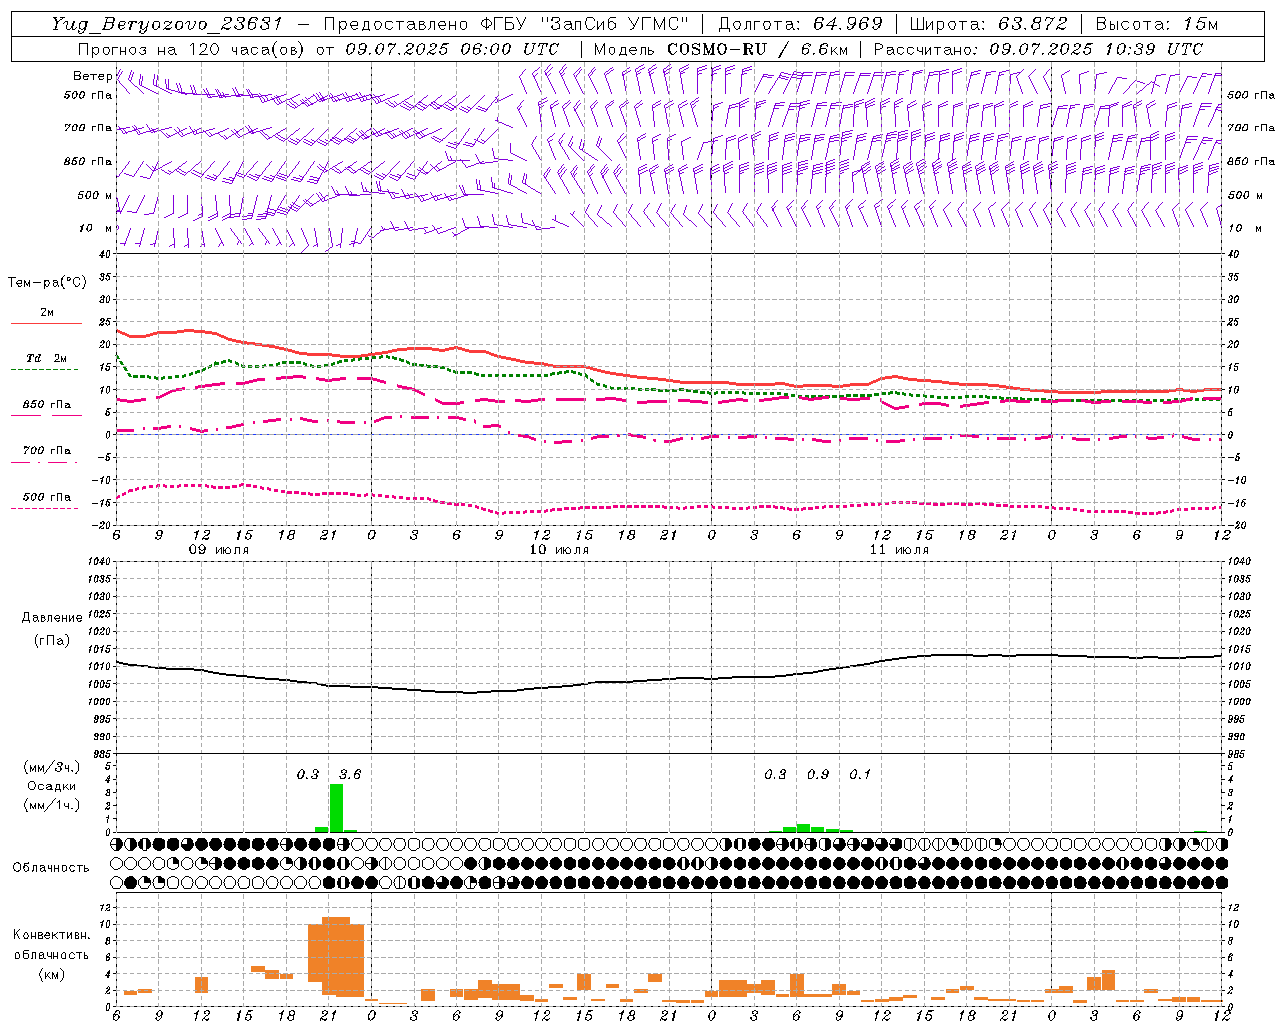Click the tallest green precipitation bar

point(336,808)
